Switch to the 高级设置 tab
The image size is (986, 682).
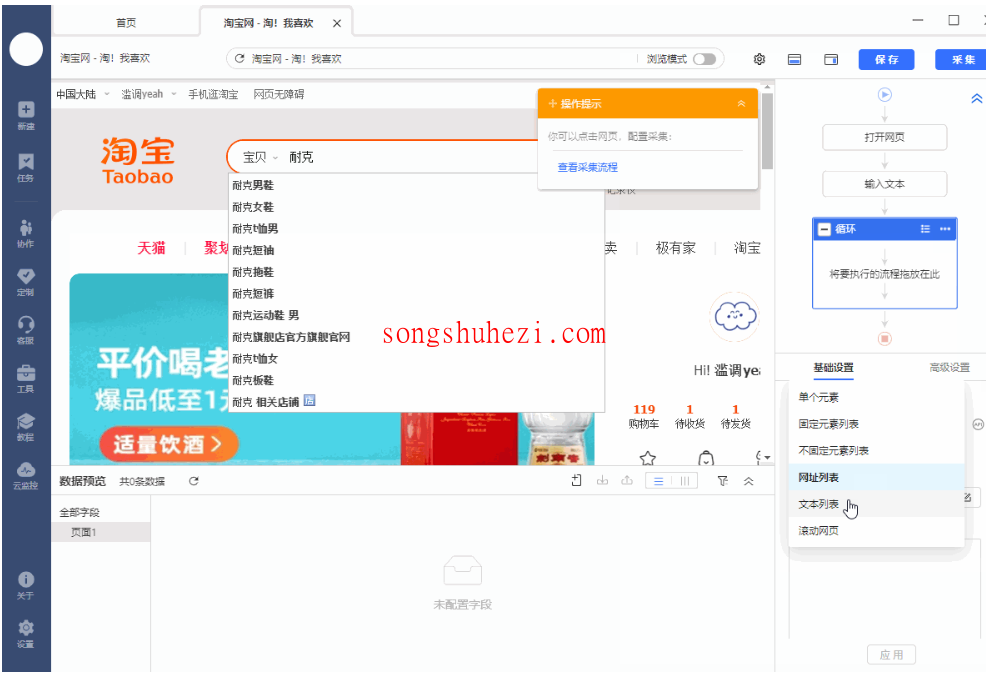tap(949, 368)
